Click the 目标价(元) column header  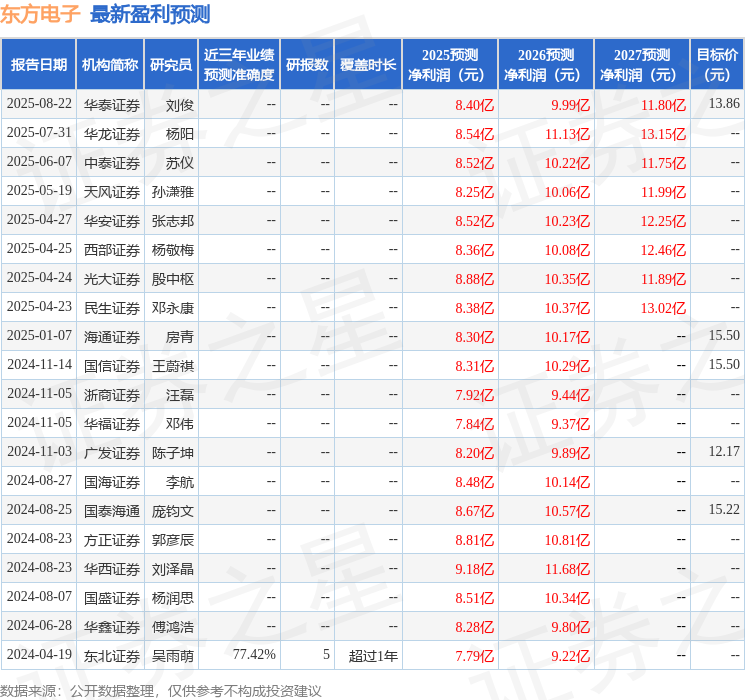(717, 65)
